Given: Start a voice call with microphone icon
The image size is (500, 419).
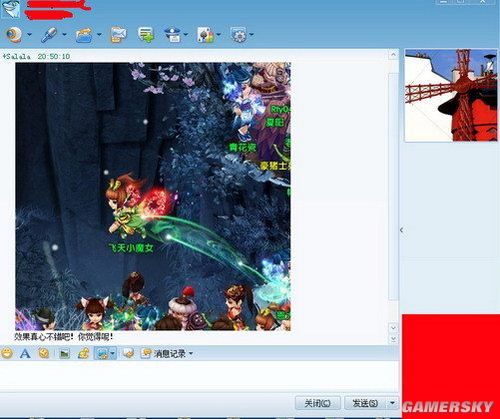Looking at the screenshot, I should click(x=49, y=35).
